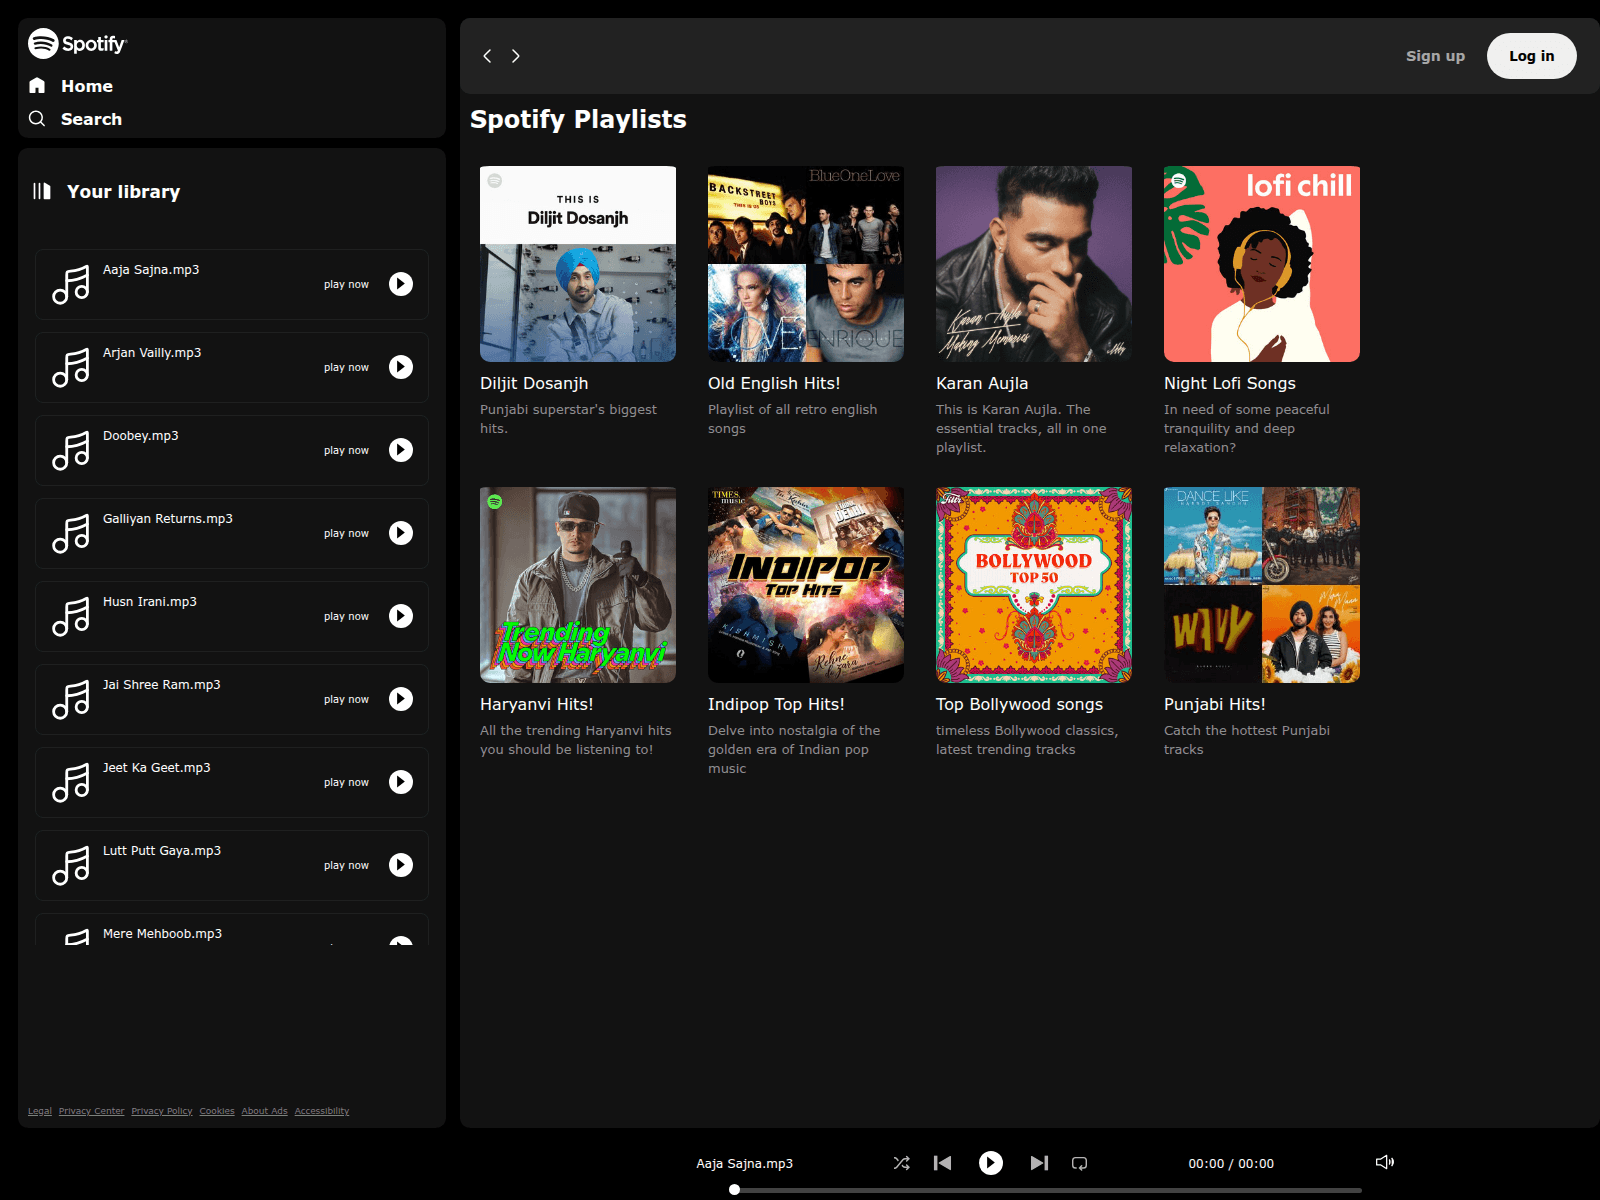Click the Your library icon
The height and width of the screenshot is (1200, 1600).
pos(41,191)
